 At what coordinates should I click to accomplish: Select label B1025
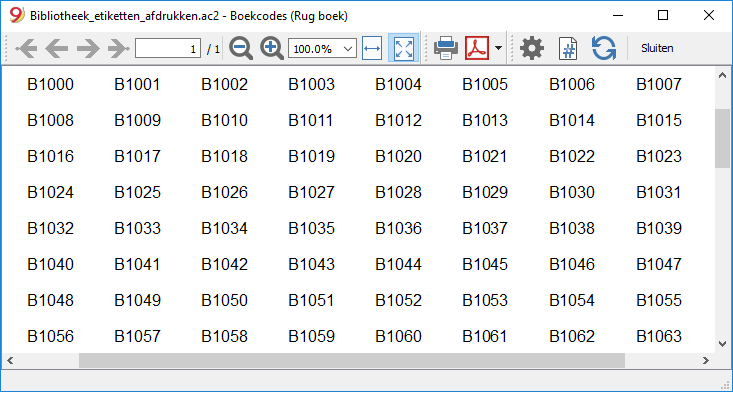point(137,193)
